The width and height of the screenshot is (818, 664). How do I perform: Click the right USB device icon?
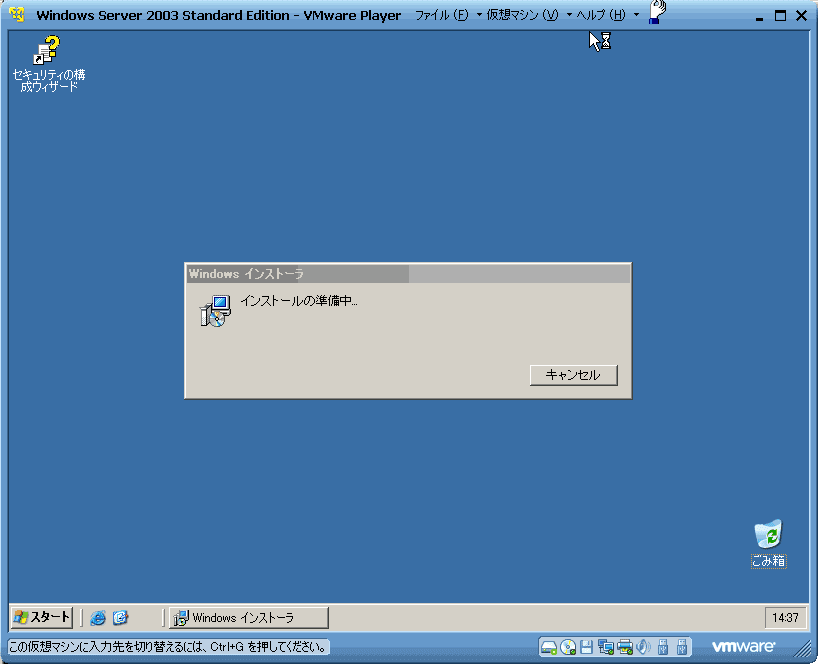click(682, 647)
